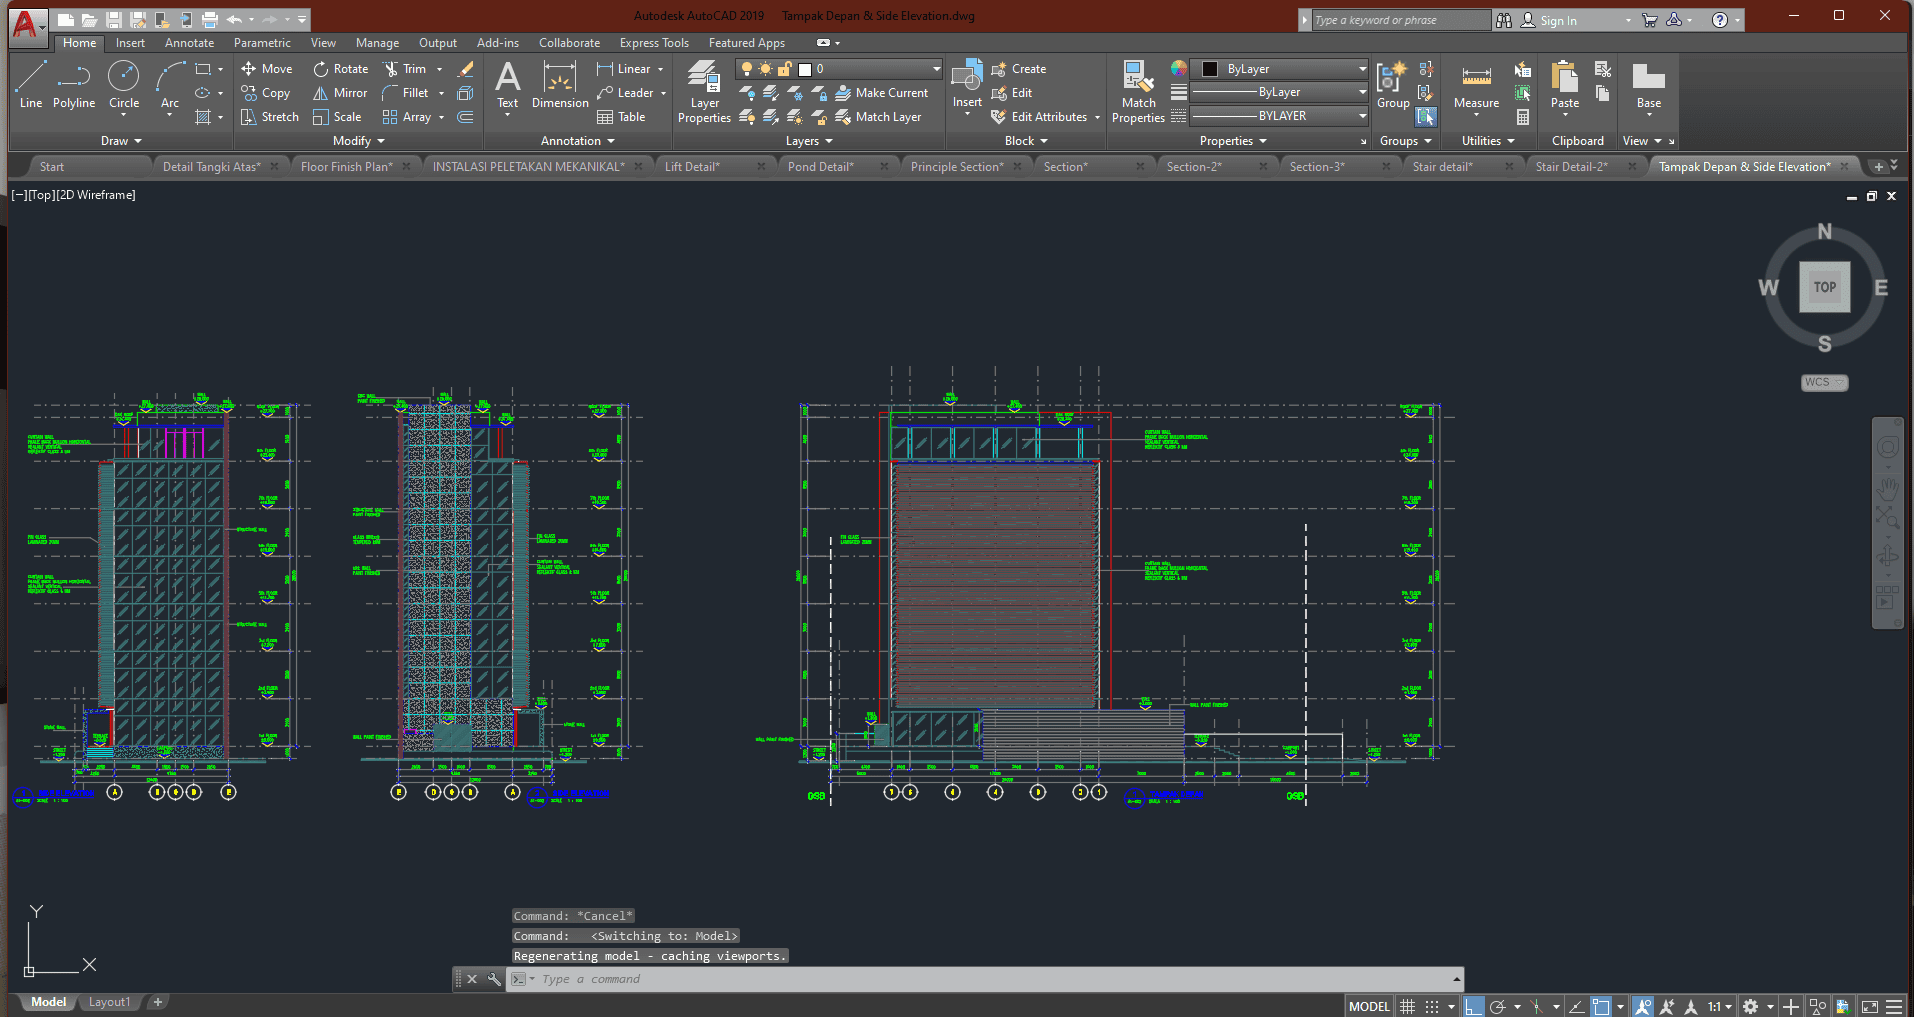Toggle Object Snap in status bar

pos(1601,1006)
